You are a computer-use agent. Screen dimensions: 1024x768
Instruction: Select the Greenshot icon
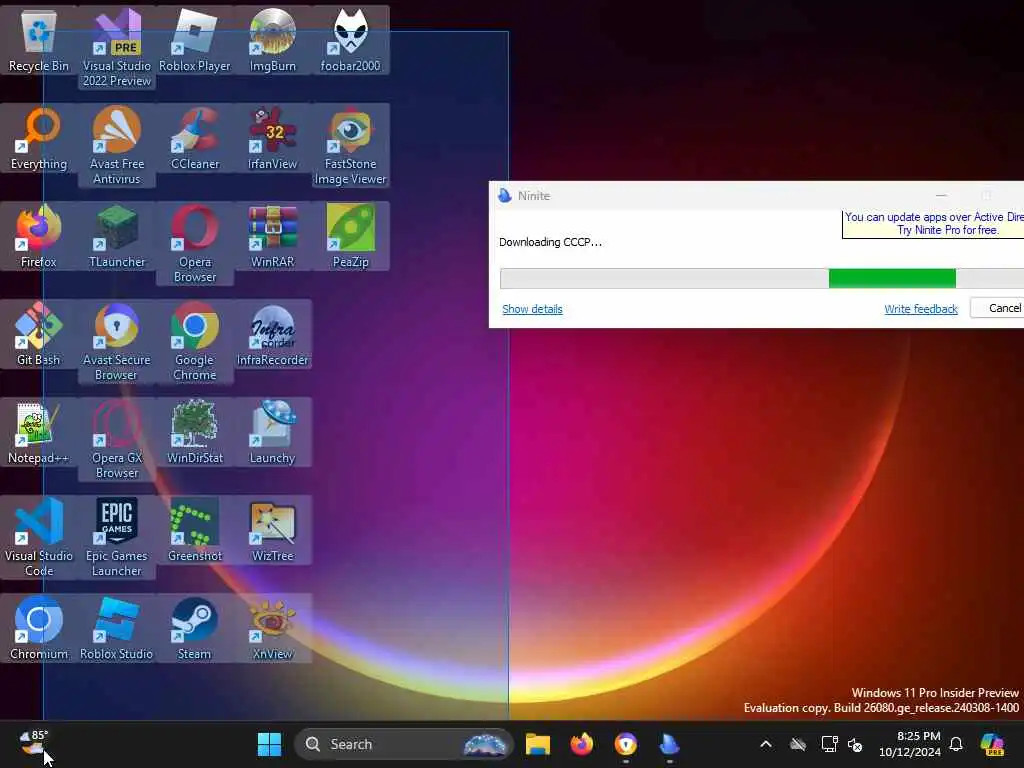click(195, 530)
